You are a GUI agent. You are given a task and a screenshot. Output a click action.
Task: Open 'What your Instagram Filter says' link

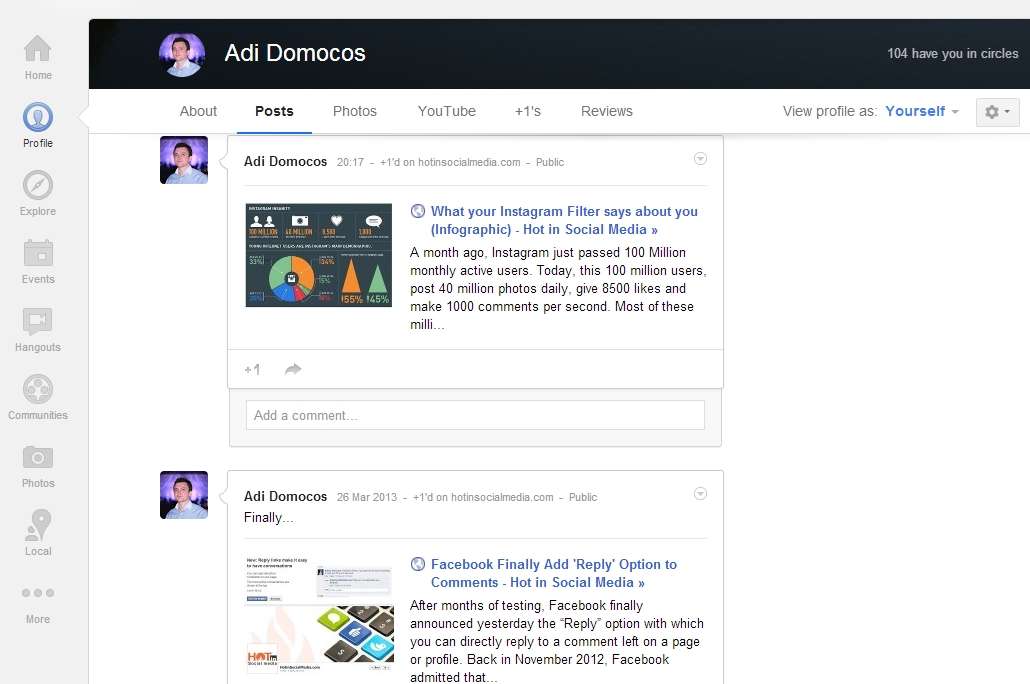point(564,220)
